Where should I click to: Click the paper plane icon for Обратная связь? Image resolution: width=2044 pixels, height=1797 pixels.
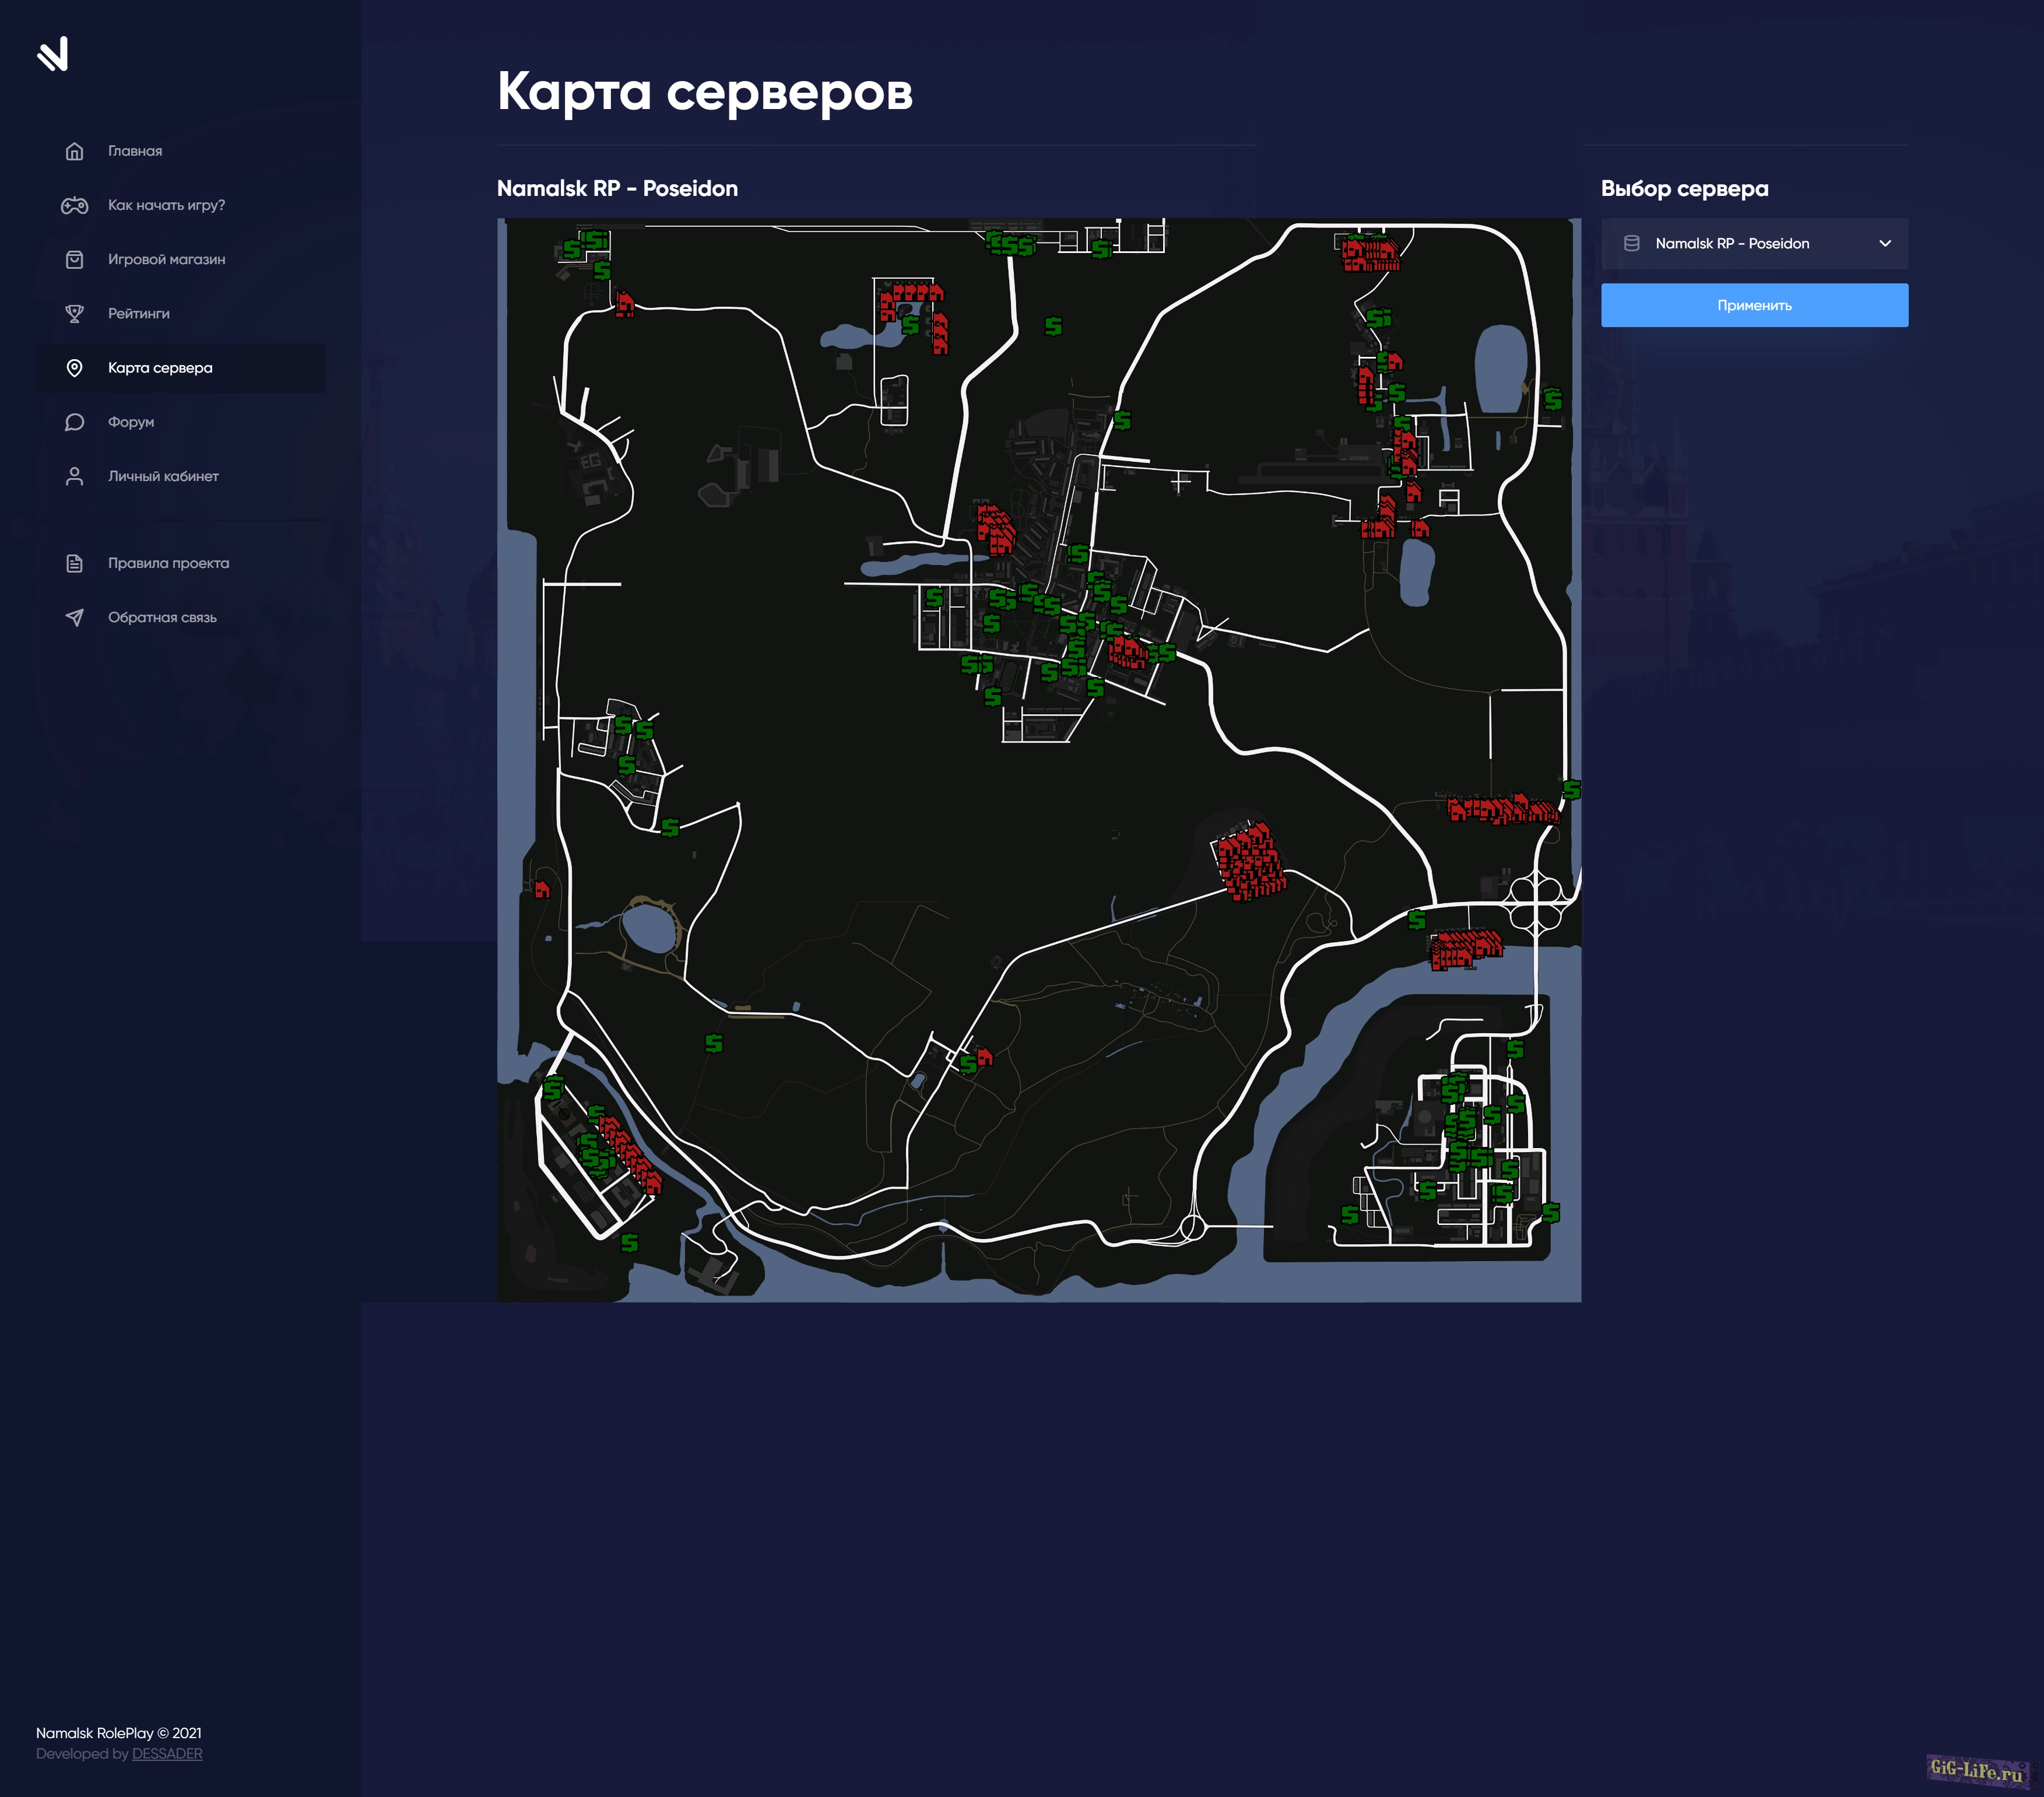point(74,617)
